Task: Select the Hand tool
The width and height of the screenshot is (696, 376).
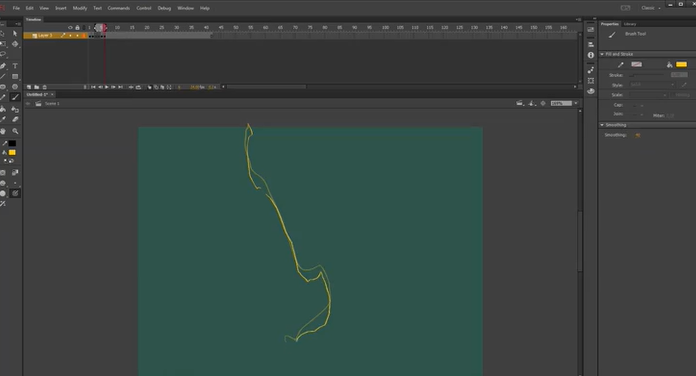Action: click(3, 131)
